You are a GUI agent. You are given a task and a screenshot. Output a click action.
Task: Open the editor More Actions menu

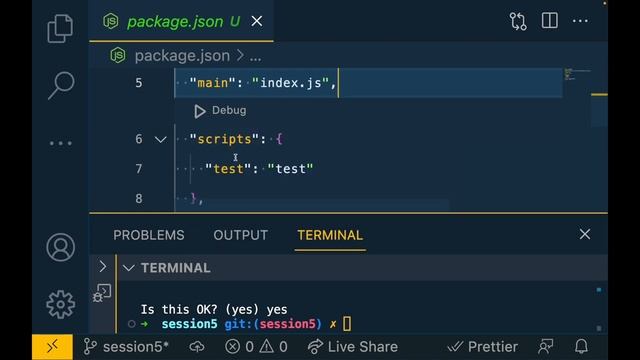point(580,21)
